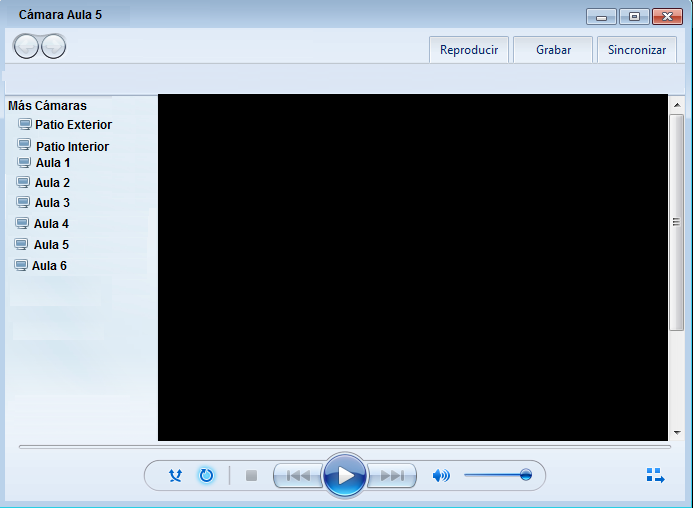693x508 pixels.
Task: Click the Aula 5 monitor icon
Action: [x=21, y=244]
